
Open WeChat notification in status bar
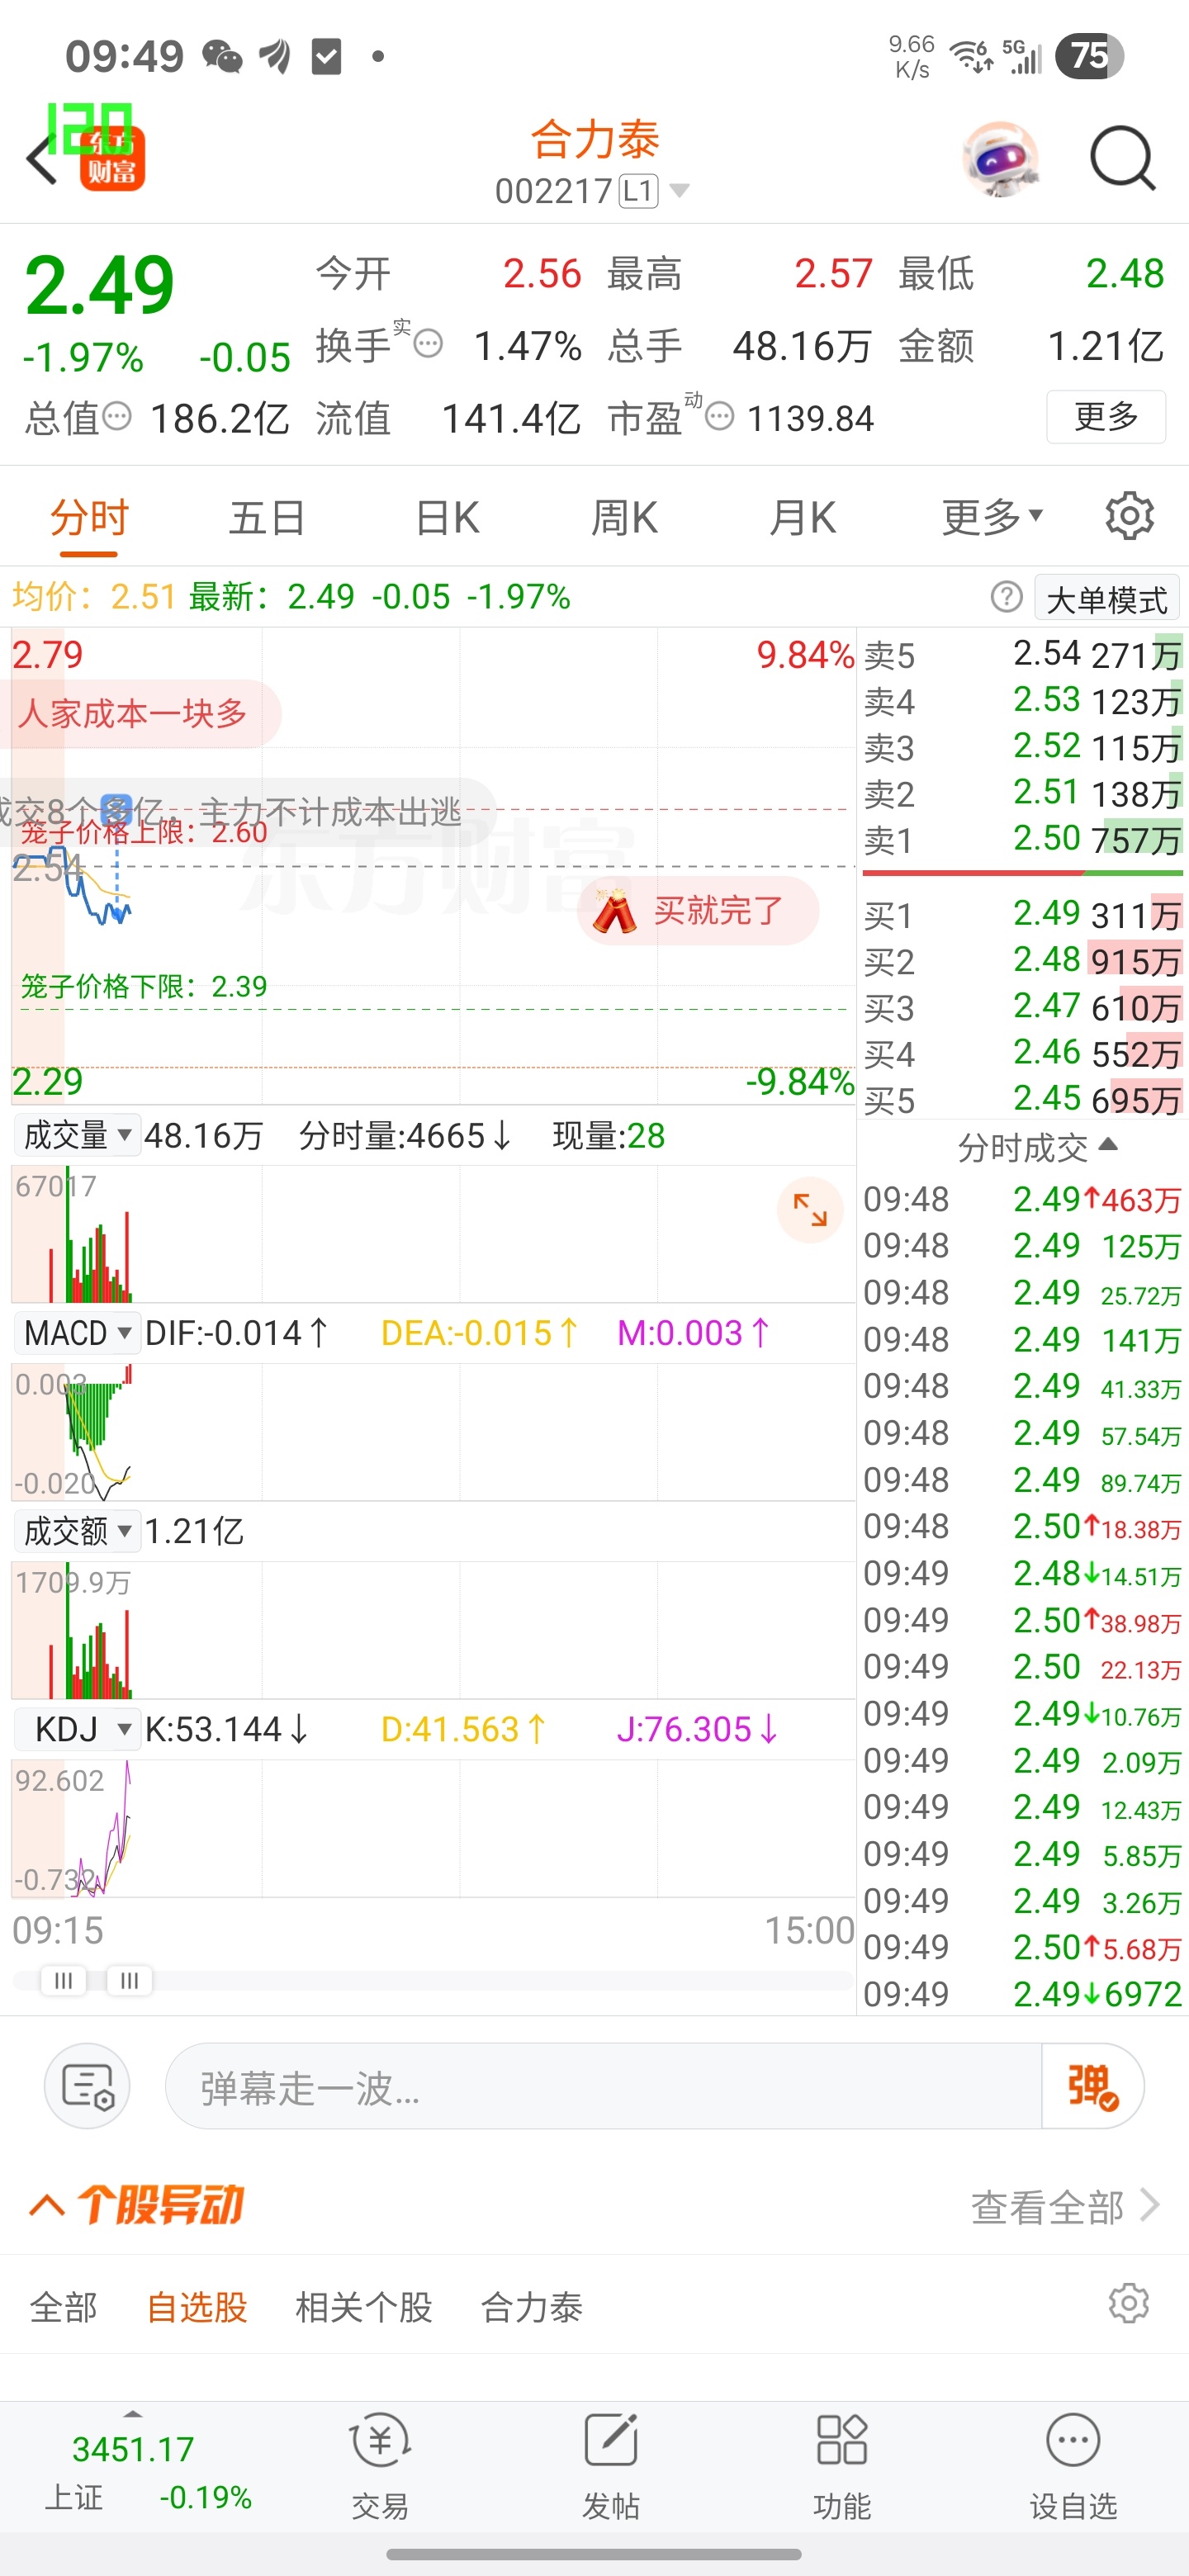click(x=222, y=56)
